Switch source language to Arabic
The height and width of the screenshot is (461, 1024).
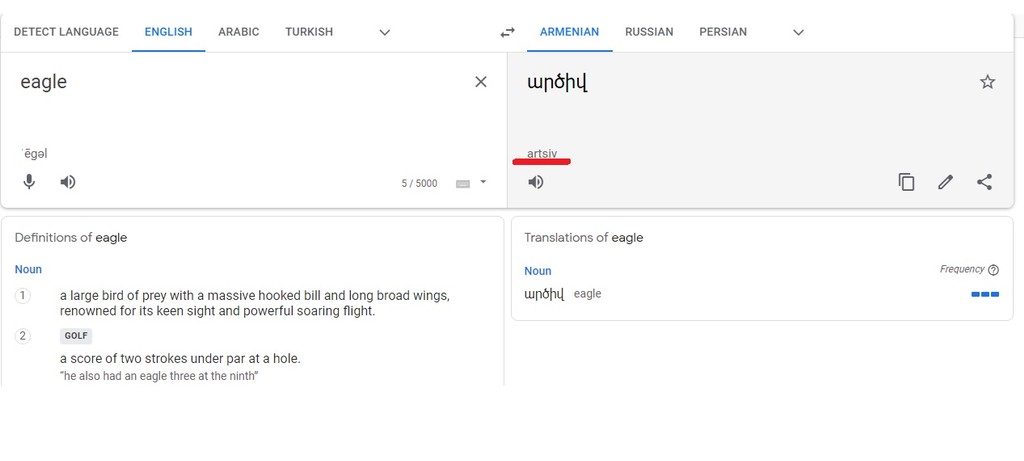tap(238, 32)
